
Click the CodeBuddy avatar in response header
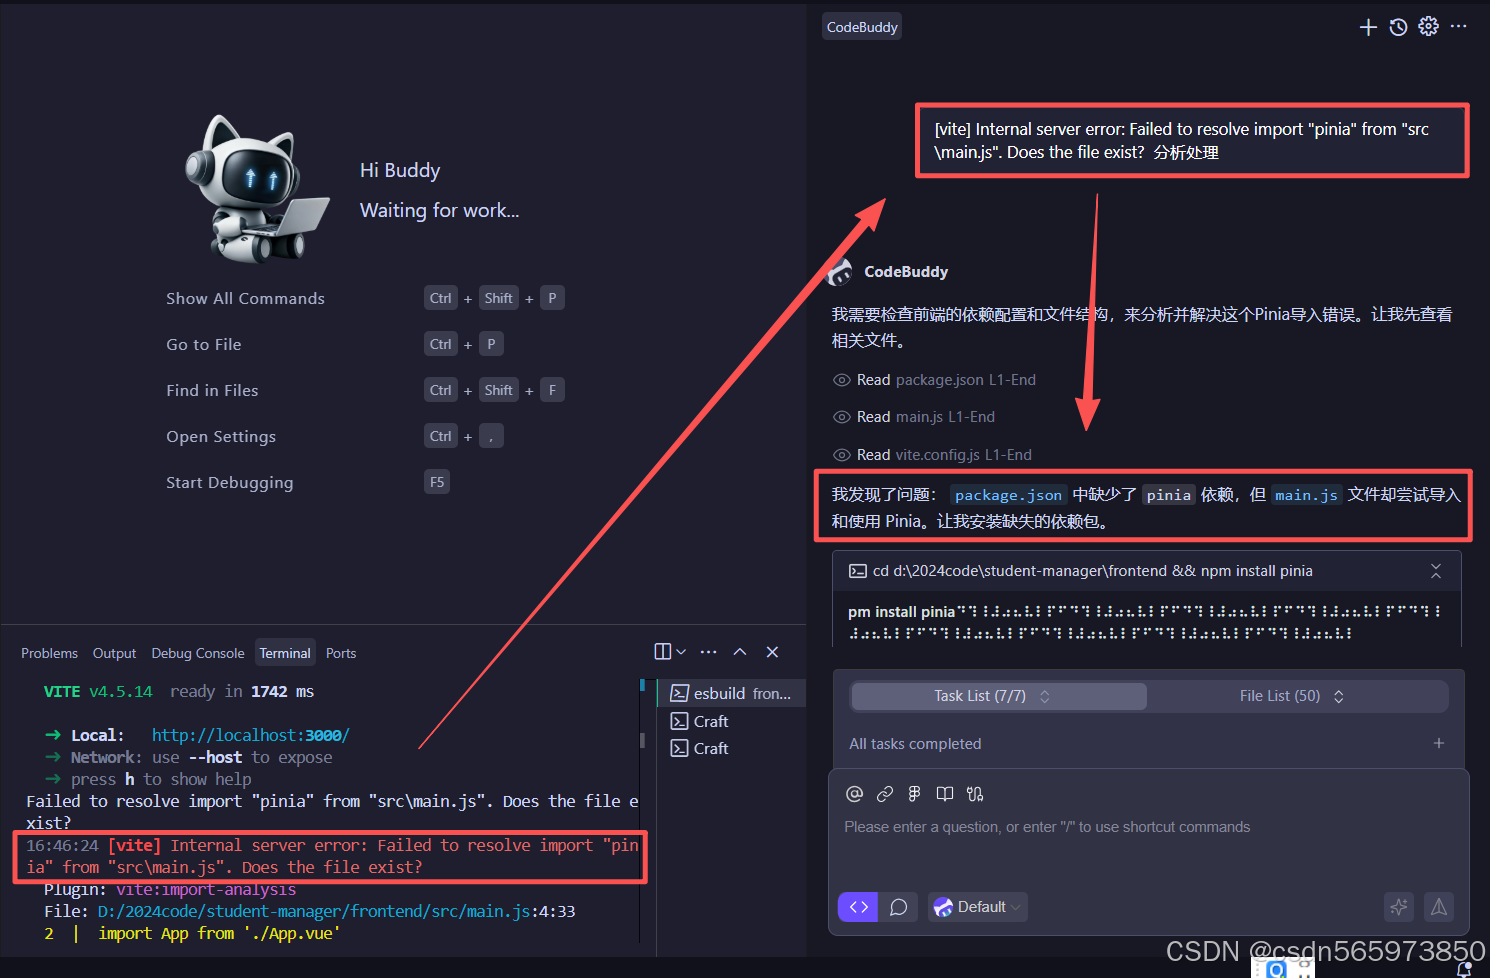pyautogui.click(x=841, y=271)
